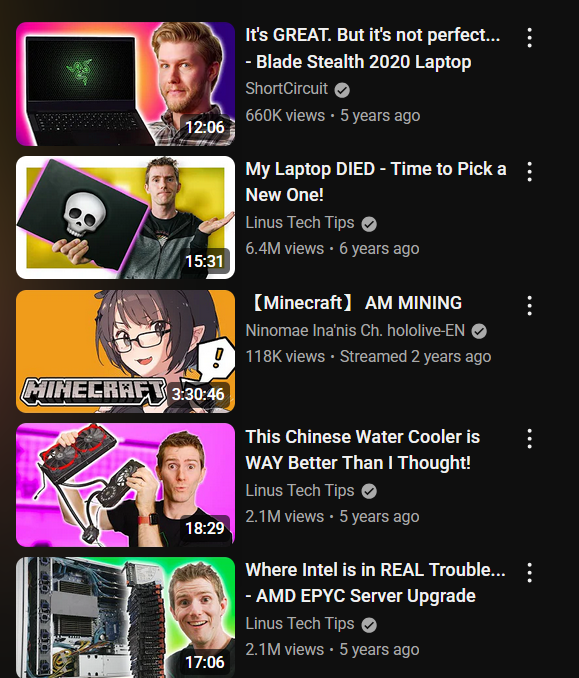Open the 【Minecraft】 AM MINING title
Screen dimensions: 579x678
354,303
